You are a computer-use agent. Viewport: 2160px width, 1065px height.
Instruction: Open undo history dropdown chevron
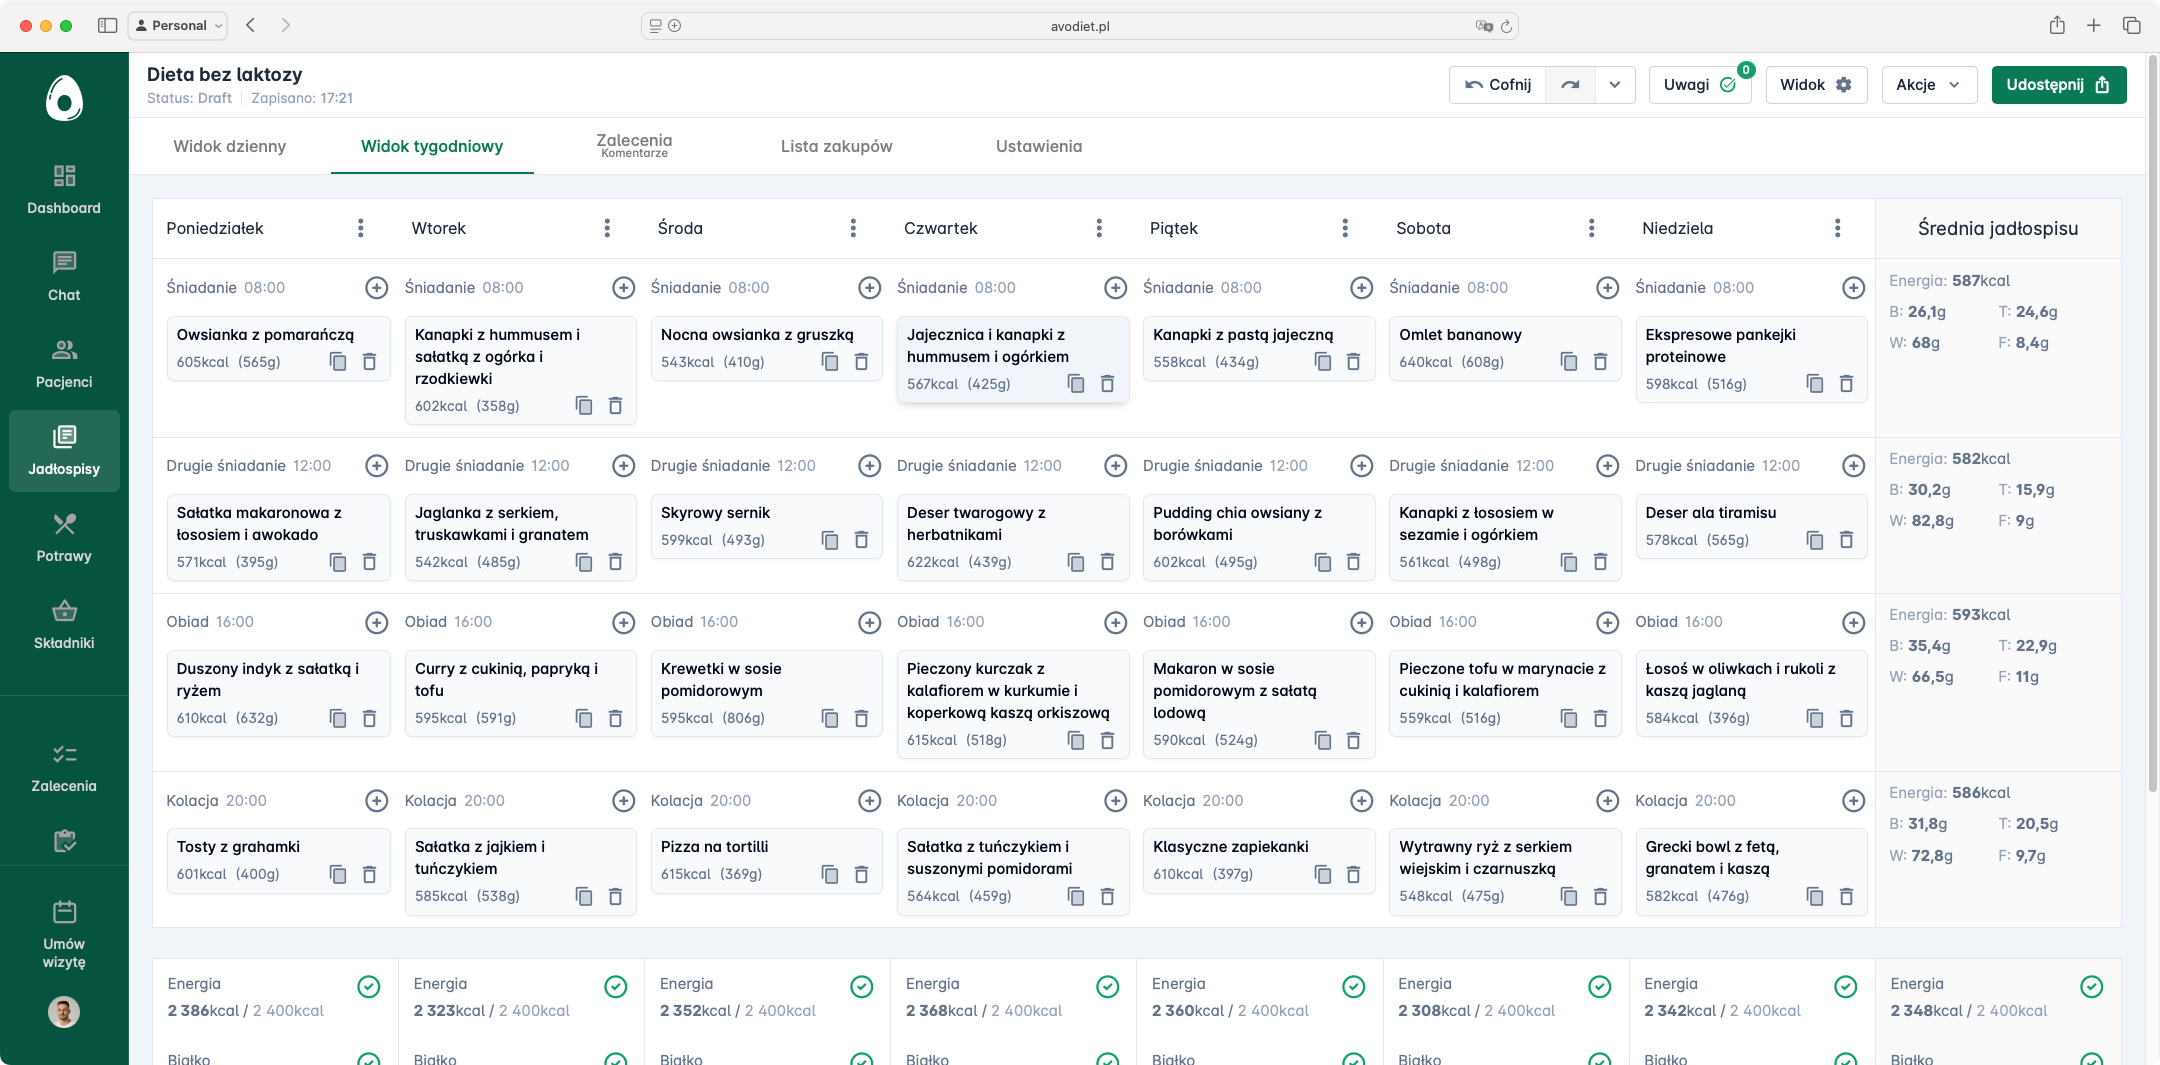1615,85
